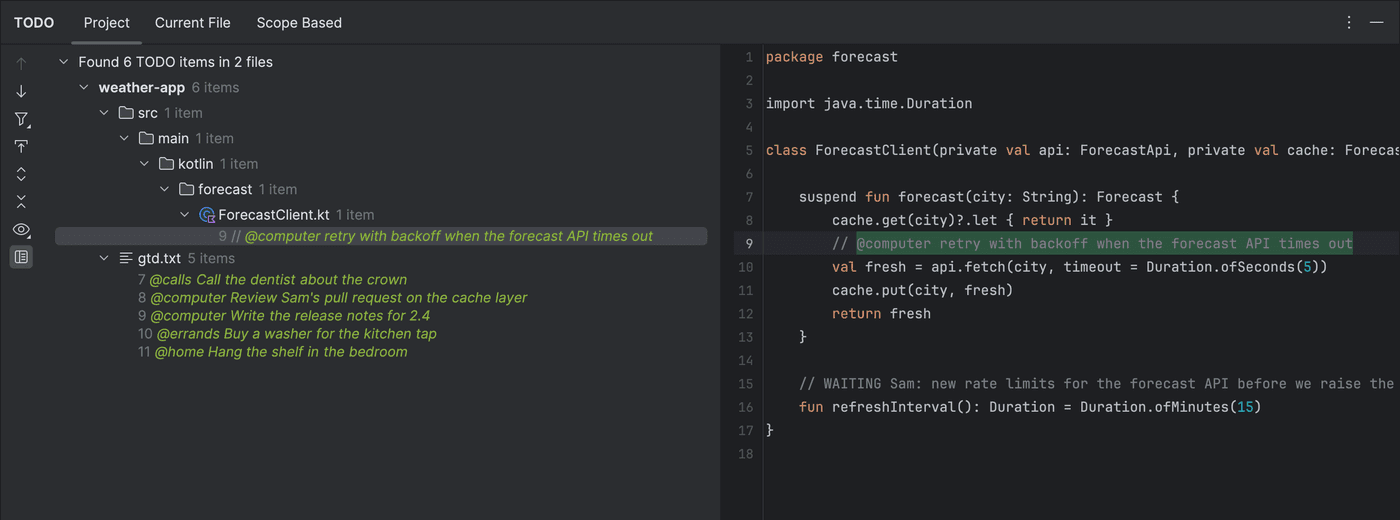Click the TODO panel title
The width and height of the screenshot is (1400, 520).
pyautogui.click(x=34, y=22)
